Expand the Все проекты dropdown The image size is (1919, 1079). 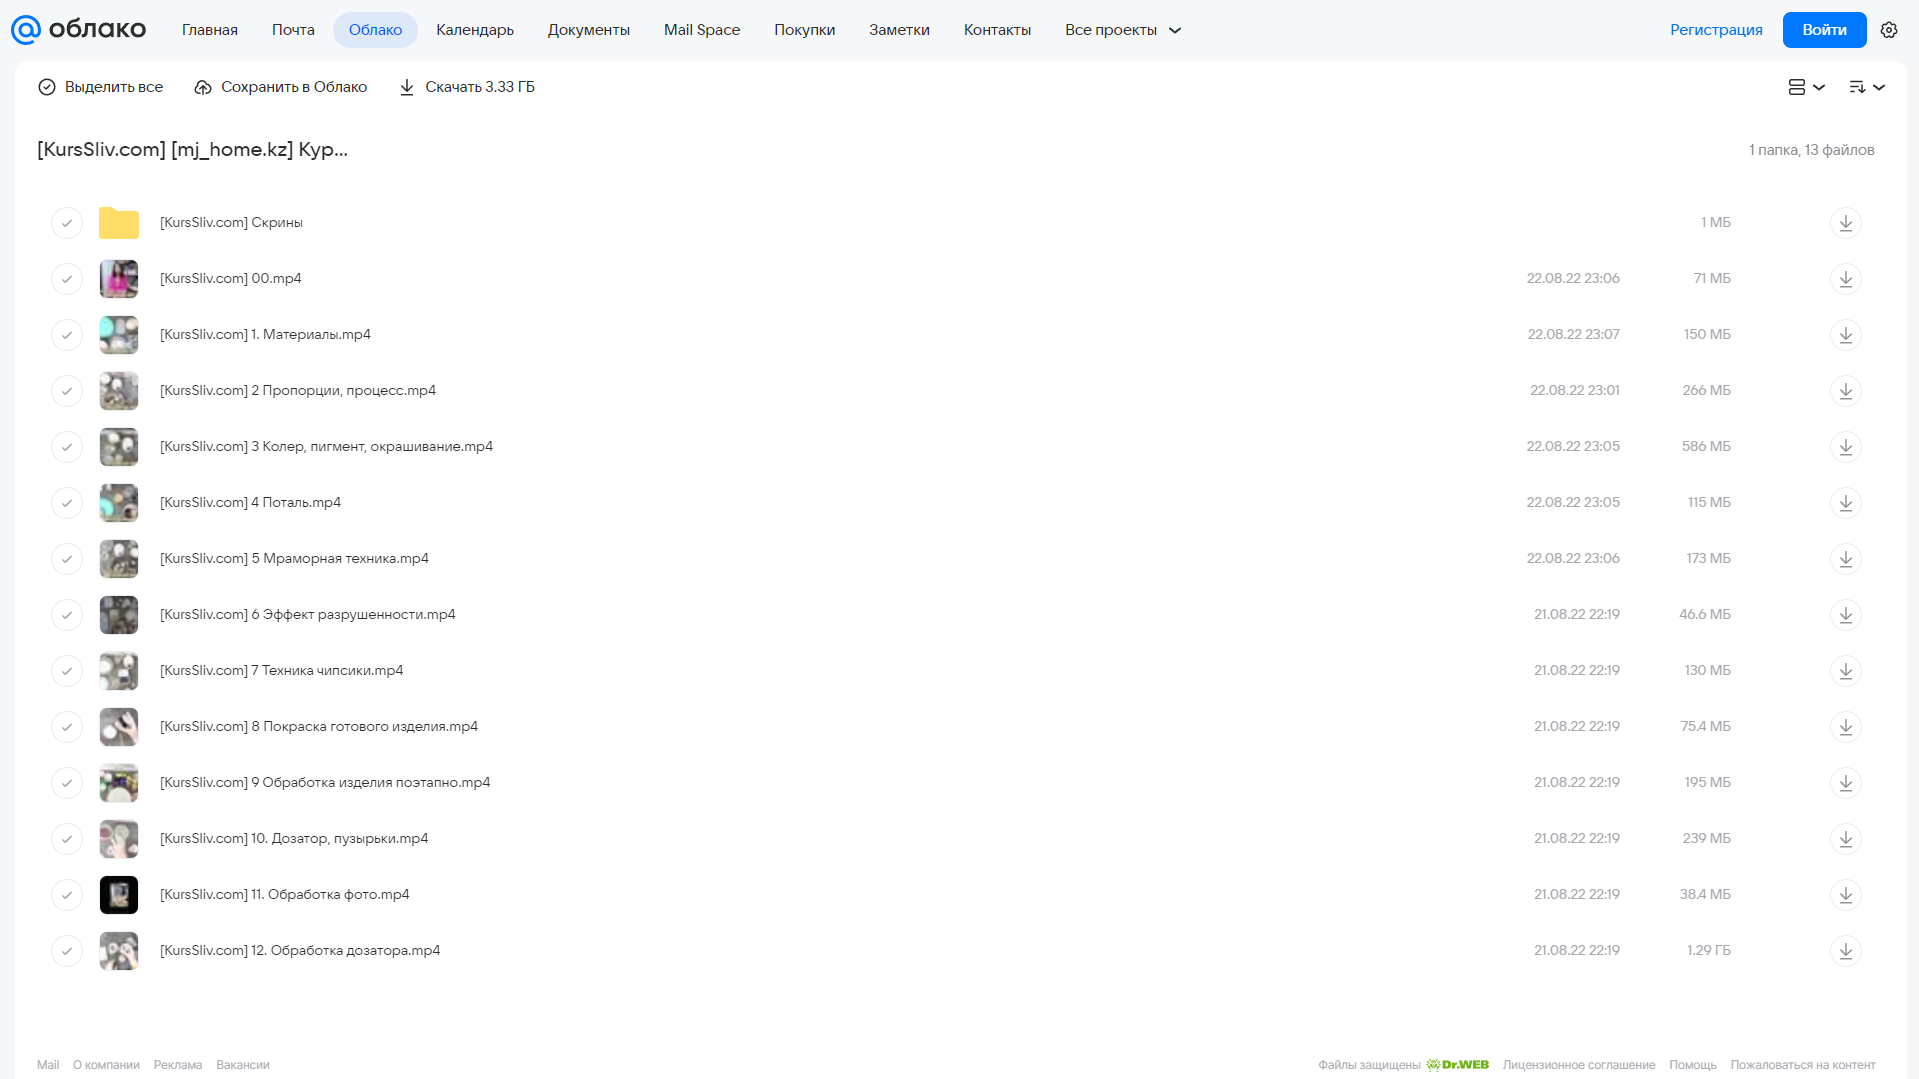pyautogui.click(x=1122, y=30)
